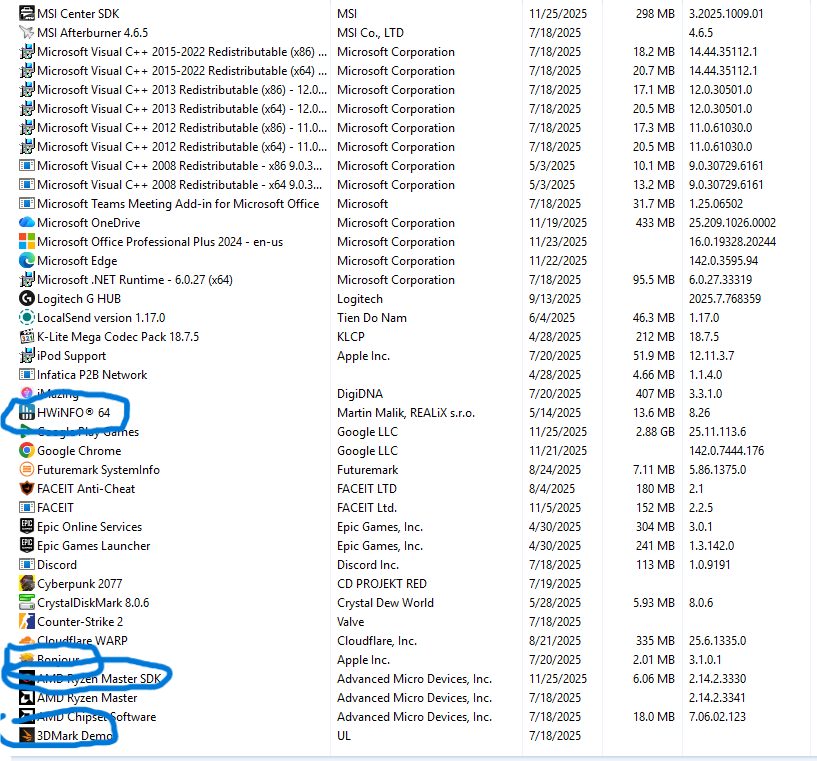Click the FACEIT program icon
Viewport: 817px width, 761px height.
pos(27,508)
